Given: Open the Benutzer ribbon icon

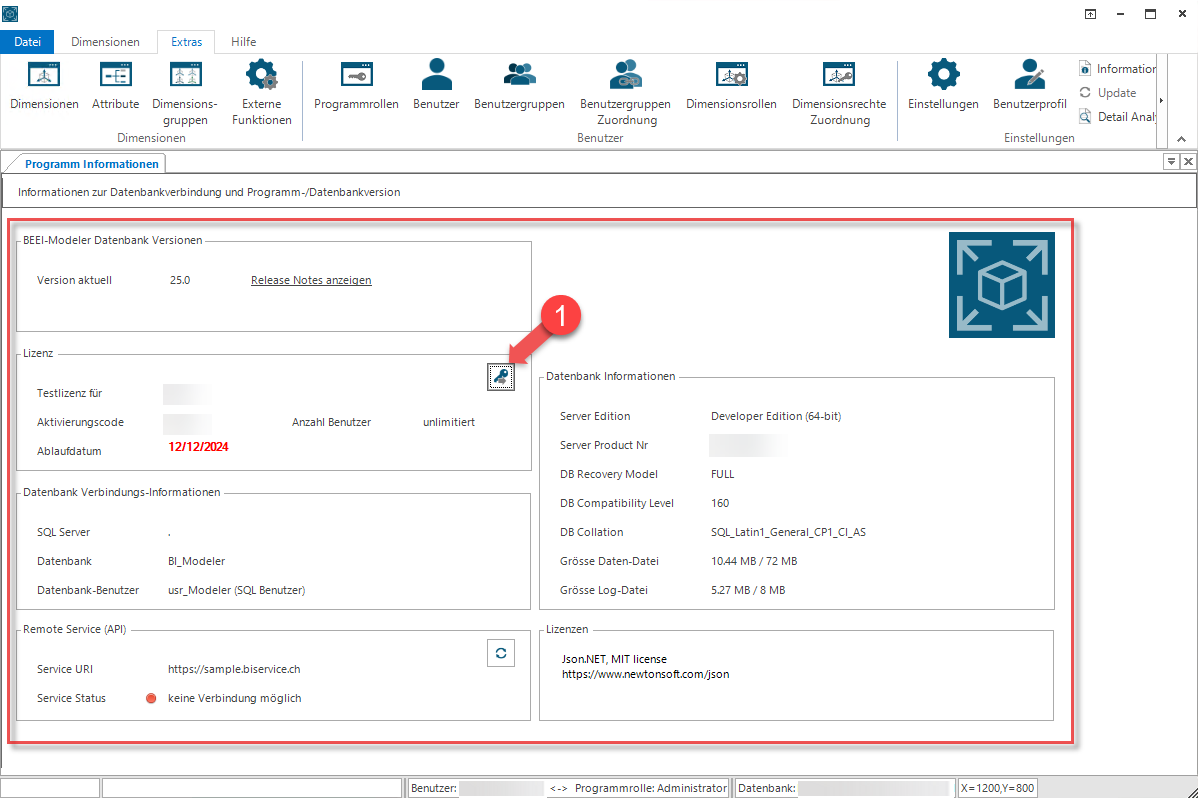Looking at the screenshot, I should (x=436, y=85).
